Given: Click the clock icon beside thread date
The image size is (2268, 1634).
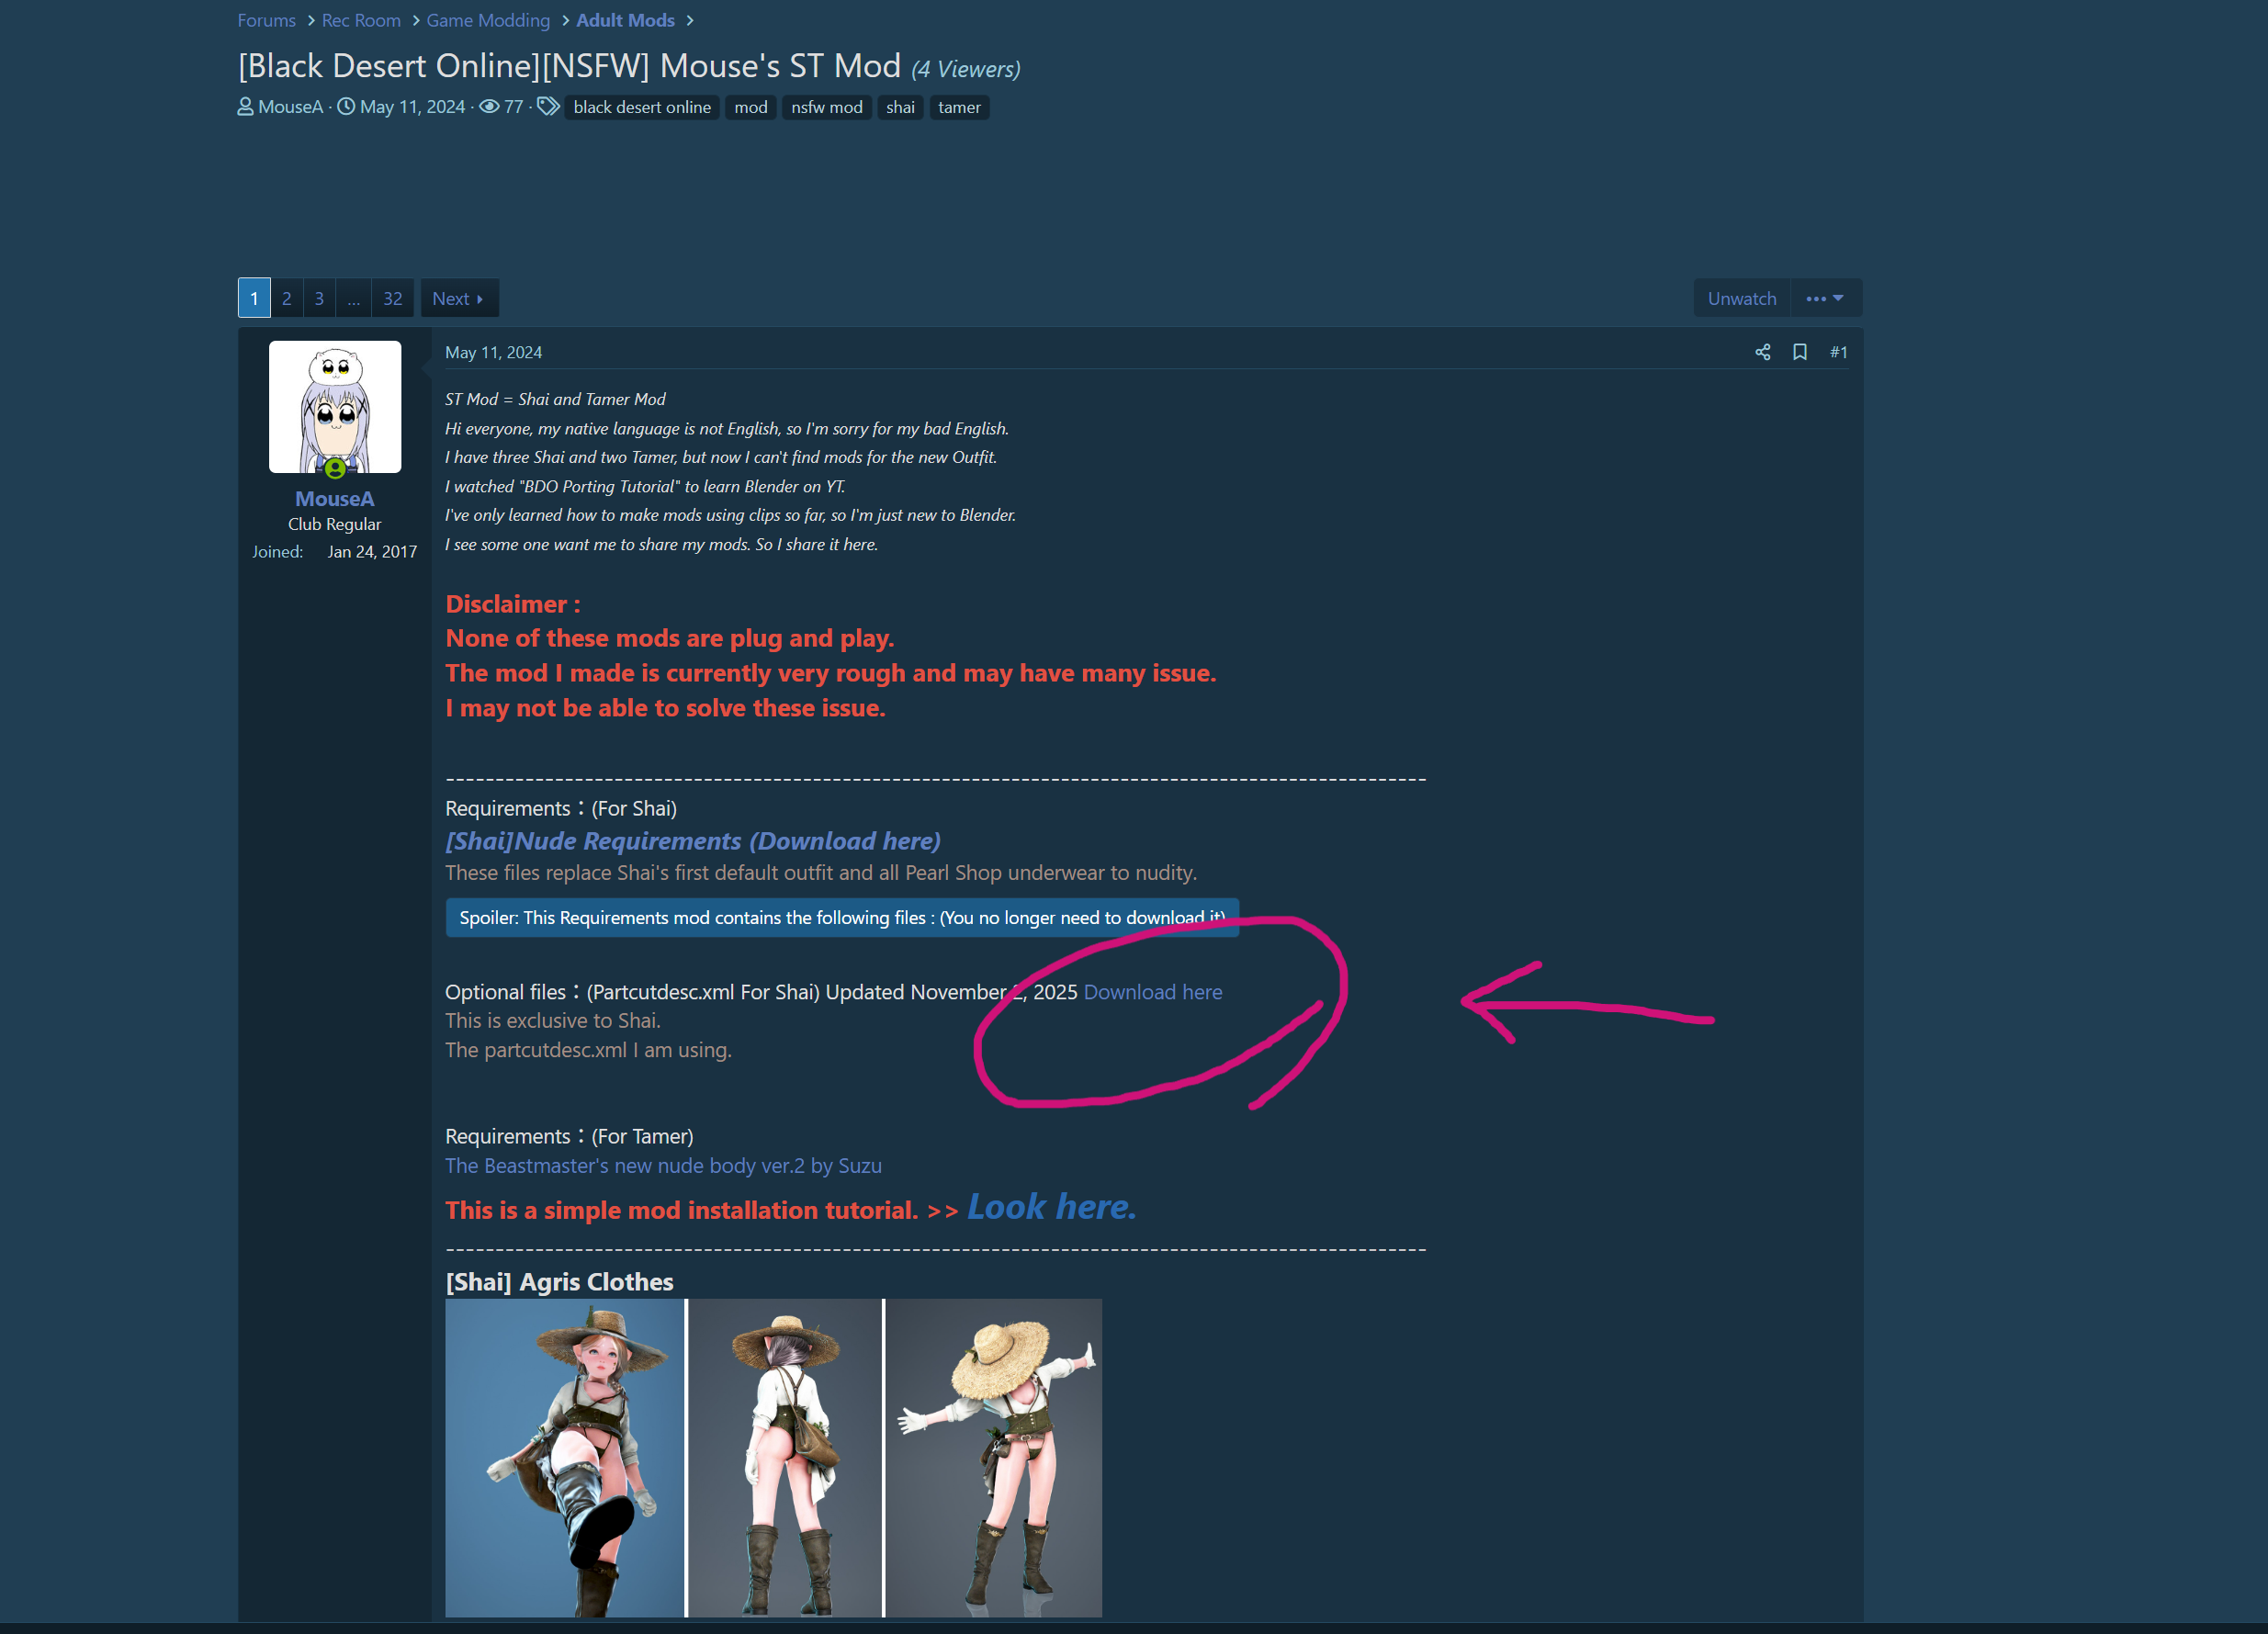Looking at the screenshot, I should click(x=346, y=106).
